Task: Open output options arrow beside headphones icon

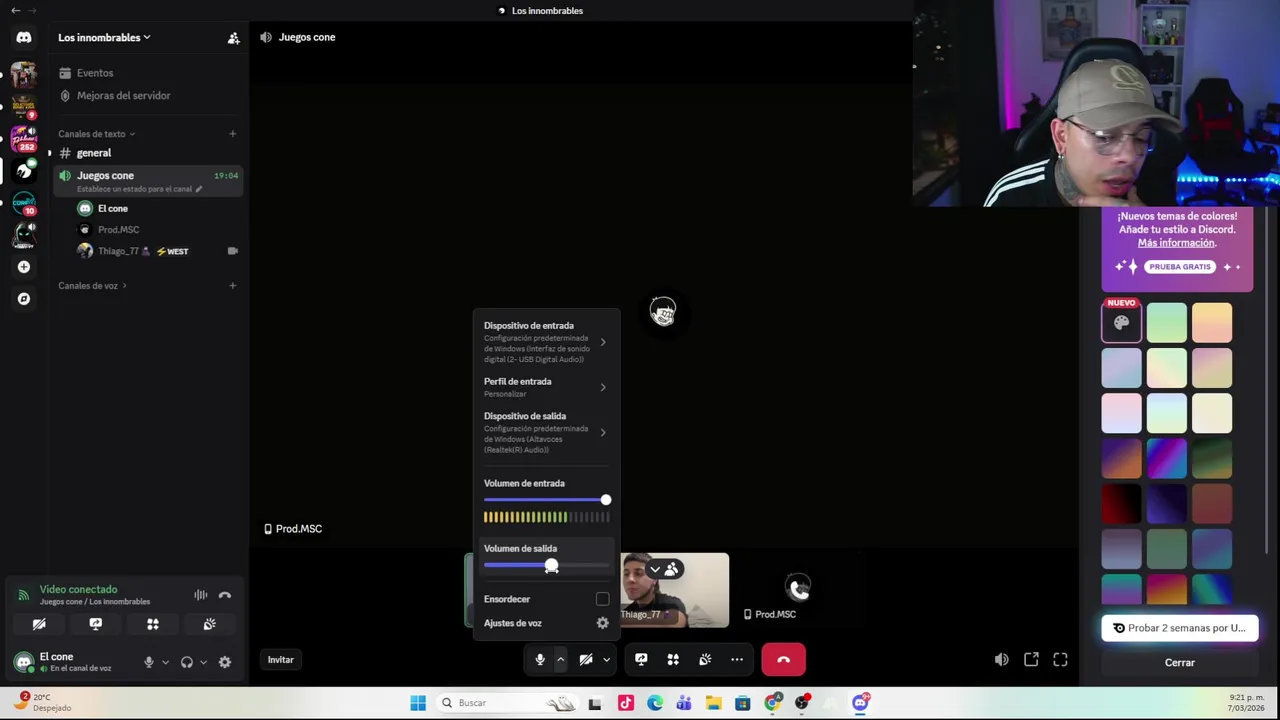Action: (x=203, y=662)
